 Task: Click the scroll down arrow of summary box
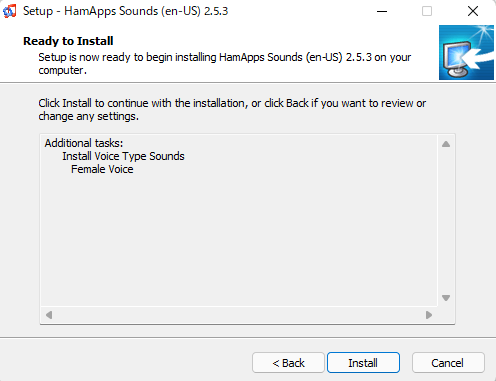tap(446, 298)
